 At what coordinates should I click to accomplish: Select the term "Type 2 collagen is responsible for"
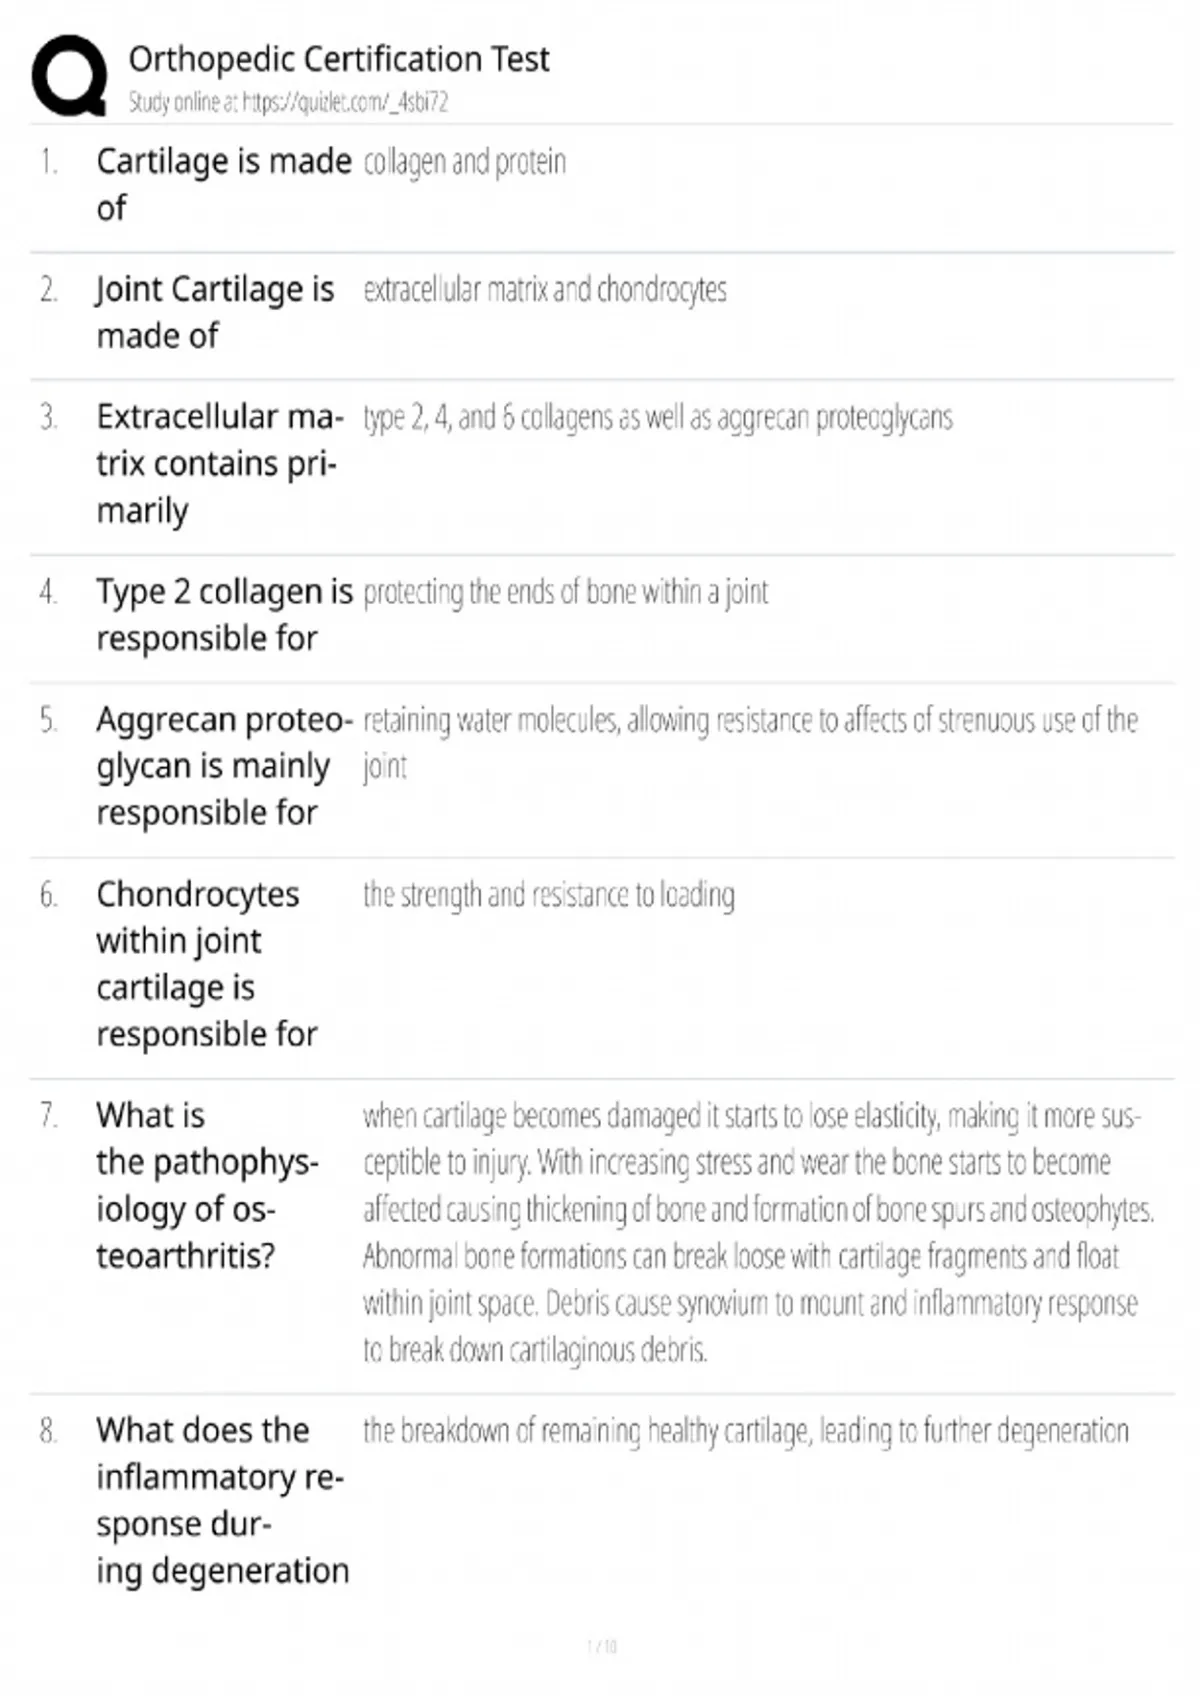coord(224,614)
